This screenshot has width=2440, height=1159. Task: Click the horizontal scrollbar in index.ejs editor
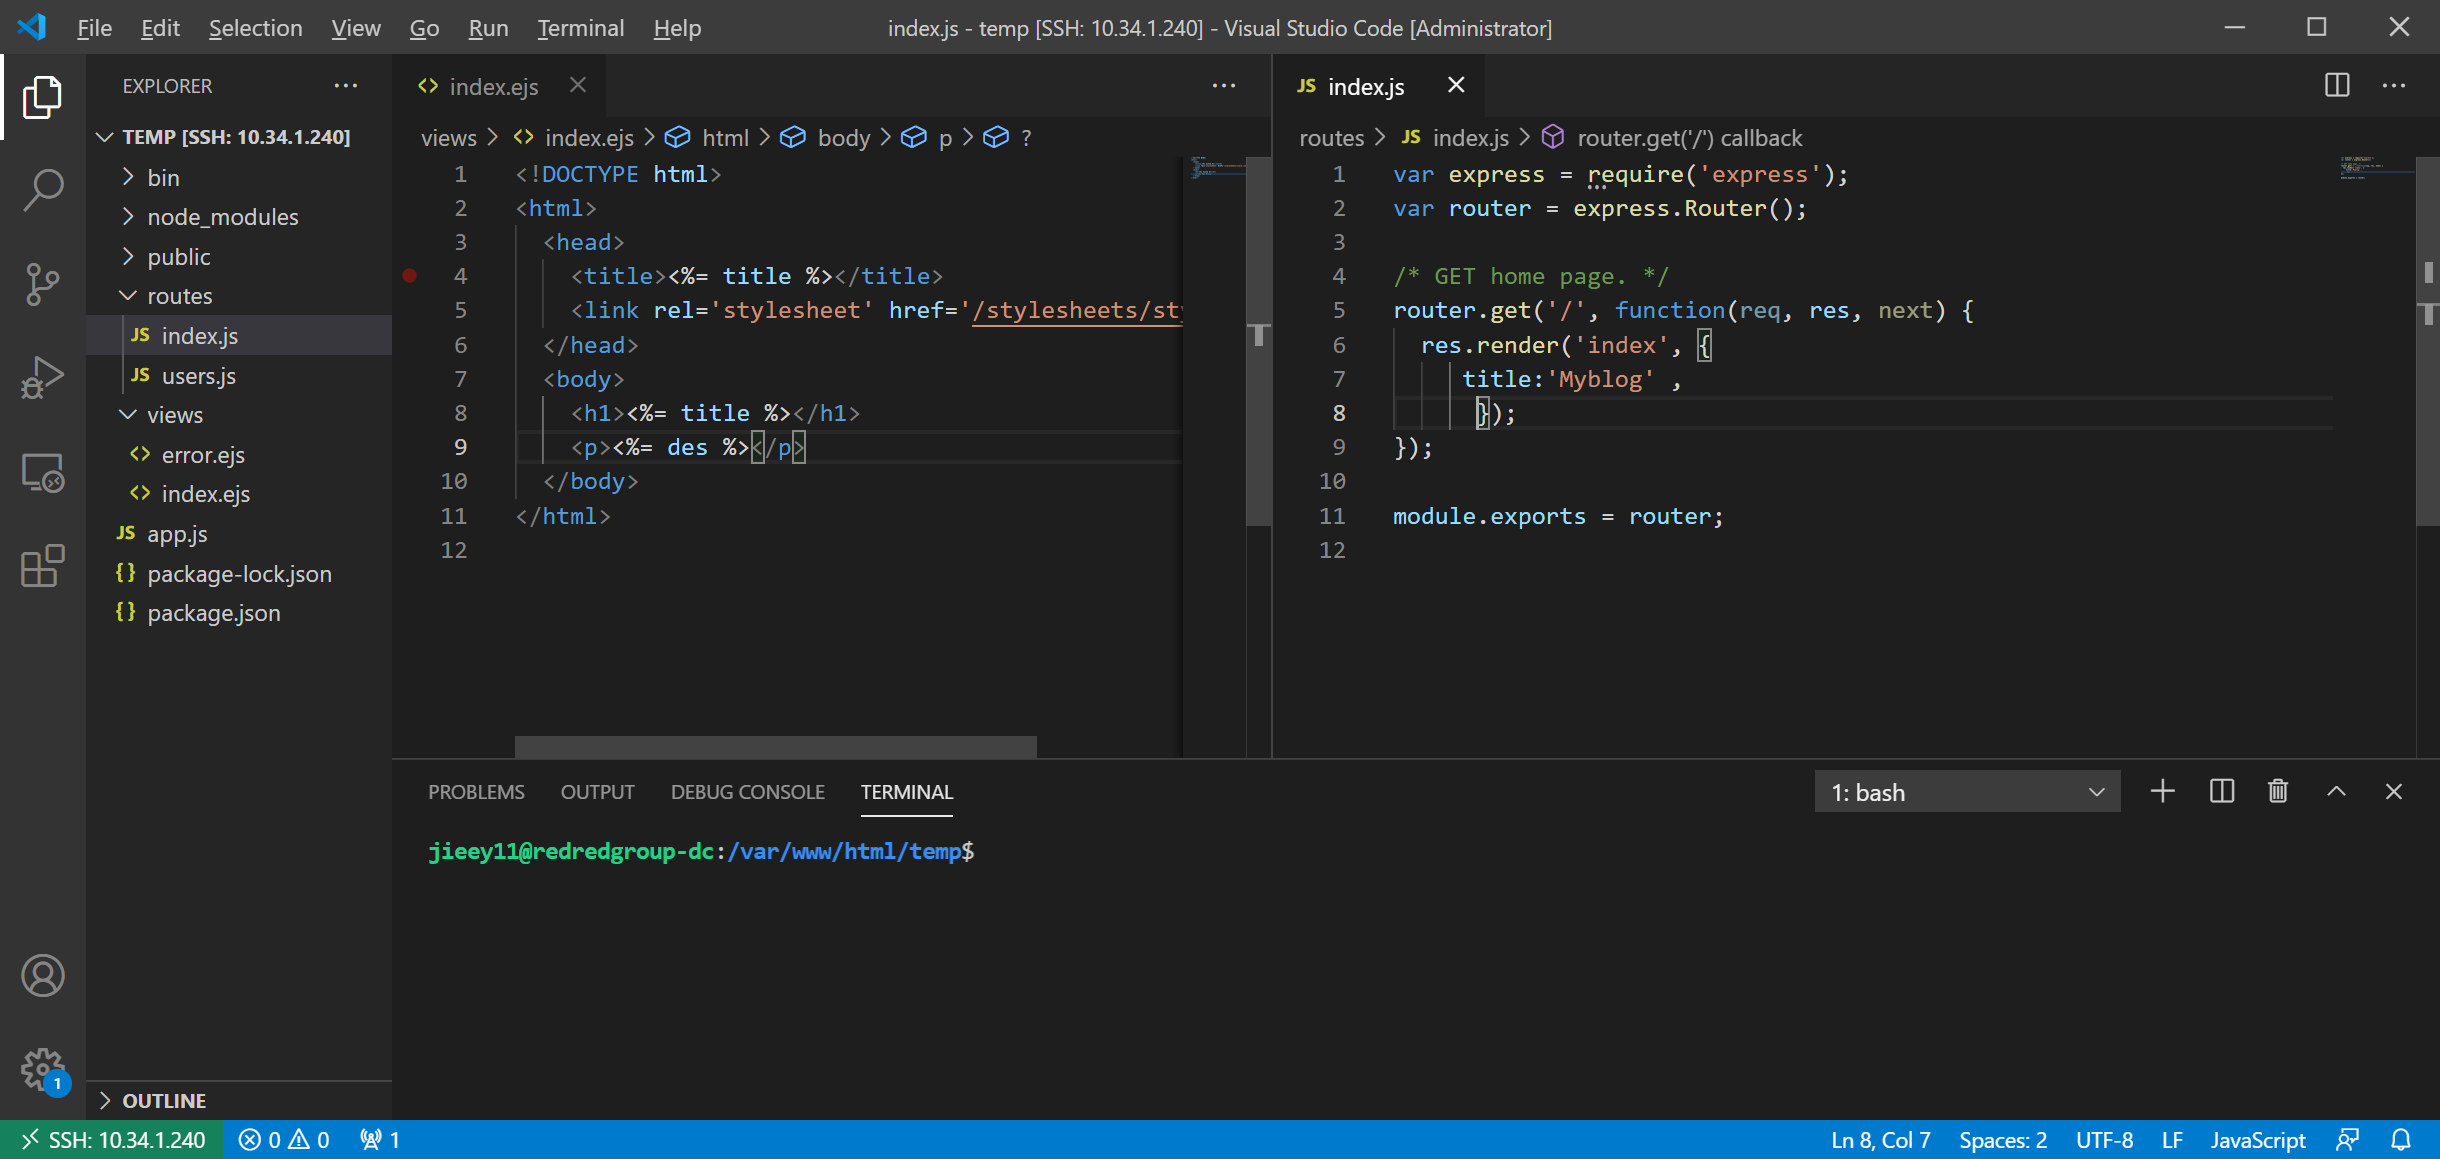[x=775, y=746]
